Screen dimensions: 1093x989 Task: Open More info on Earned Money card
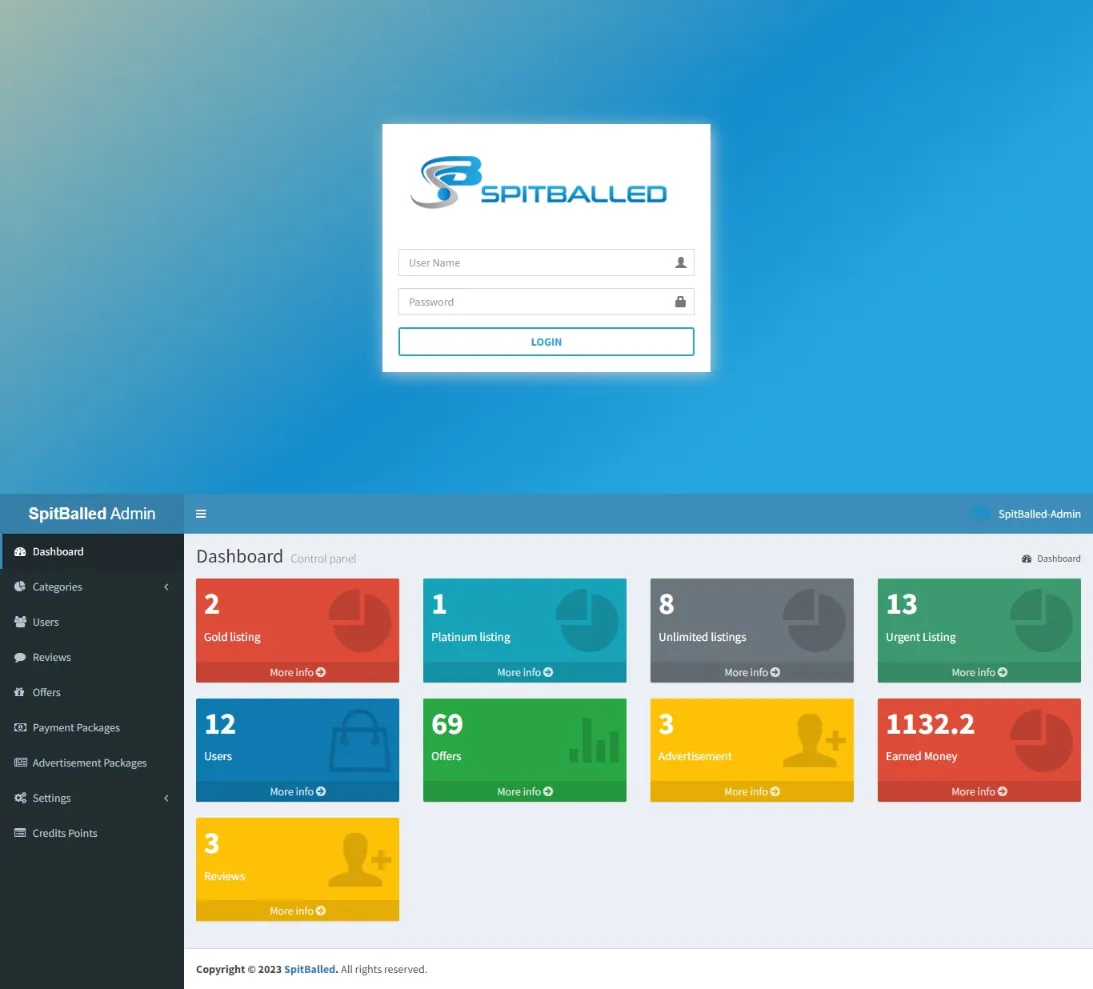[979, 792]
